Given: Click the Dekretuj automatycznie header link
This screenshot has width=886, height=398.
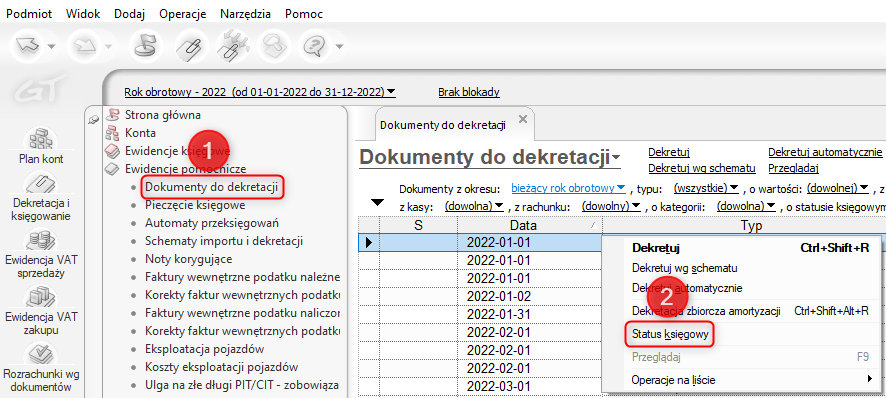Looking at the screenshot, I should pyautogui.click(x=825, y=152).
